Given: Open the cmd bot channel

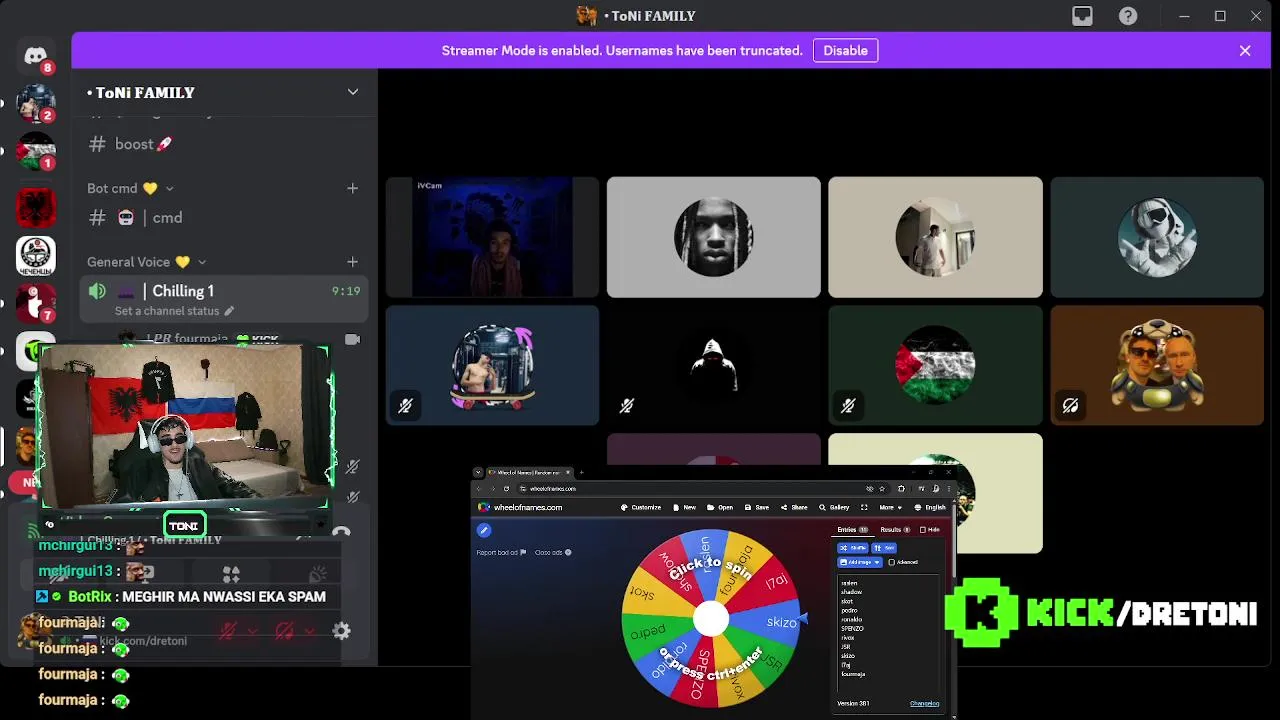Looking at the screenshot, I should pos(150,217).
